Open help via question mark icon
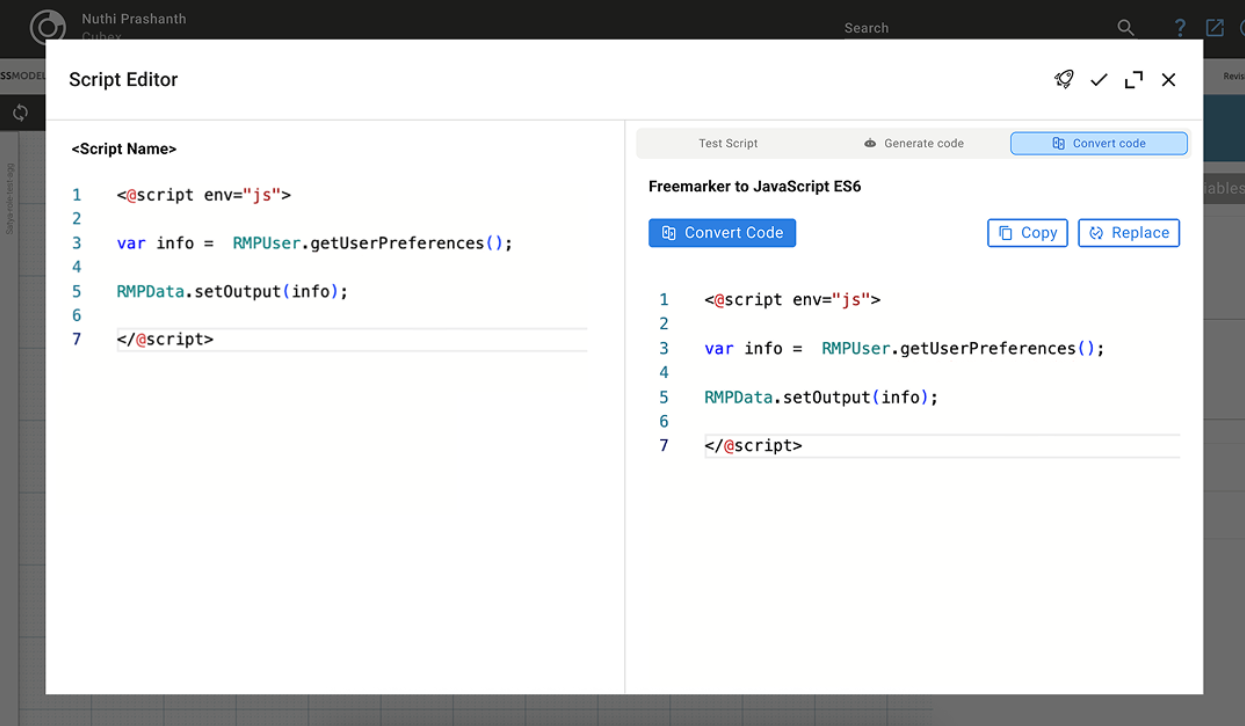 1180,28
